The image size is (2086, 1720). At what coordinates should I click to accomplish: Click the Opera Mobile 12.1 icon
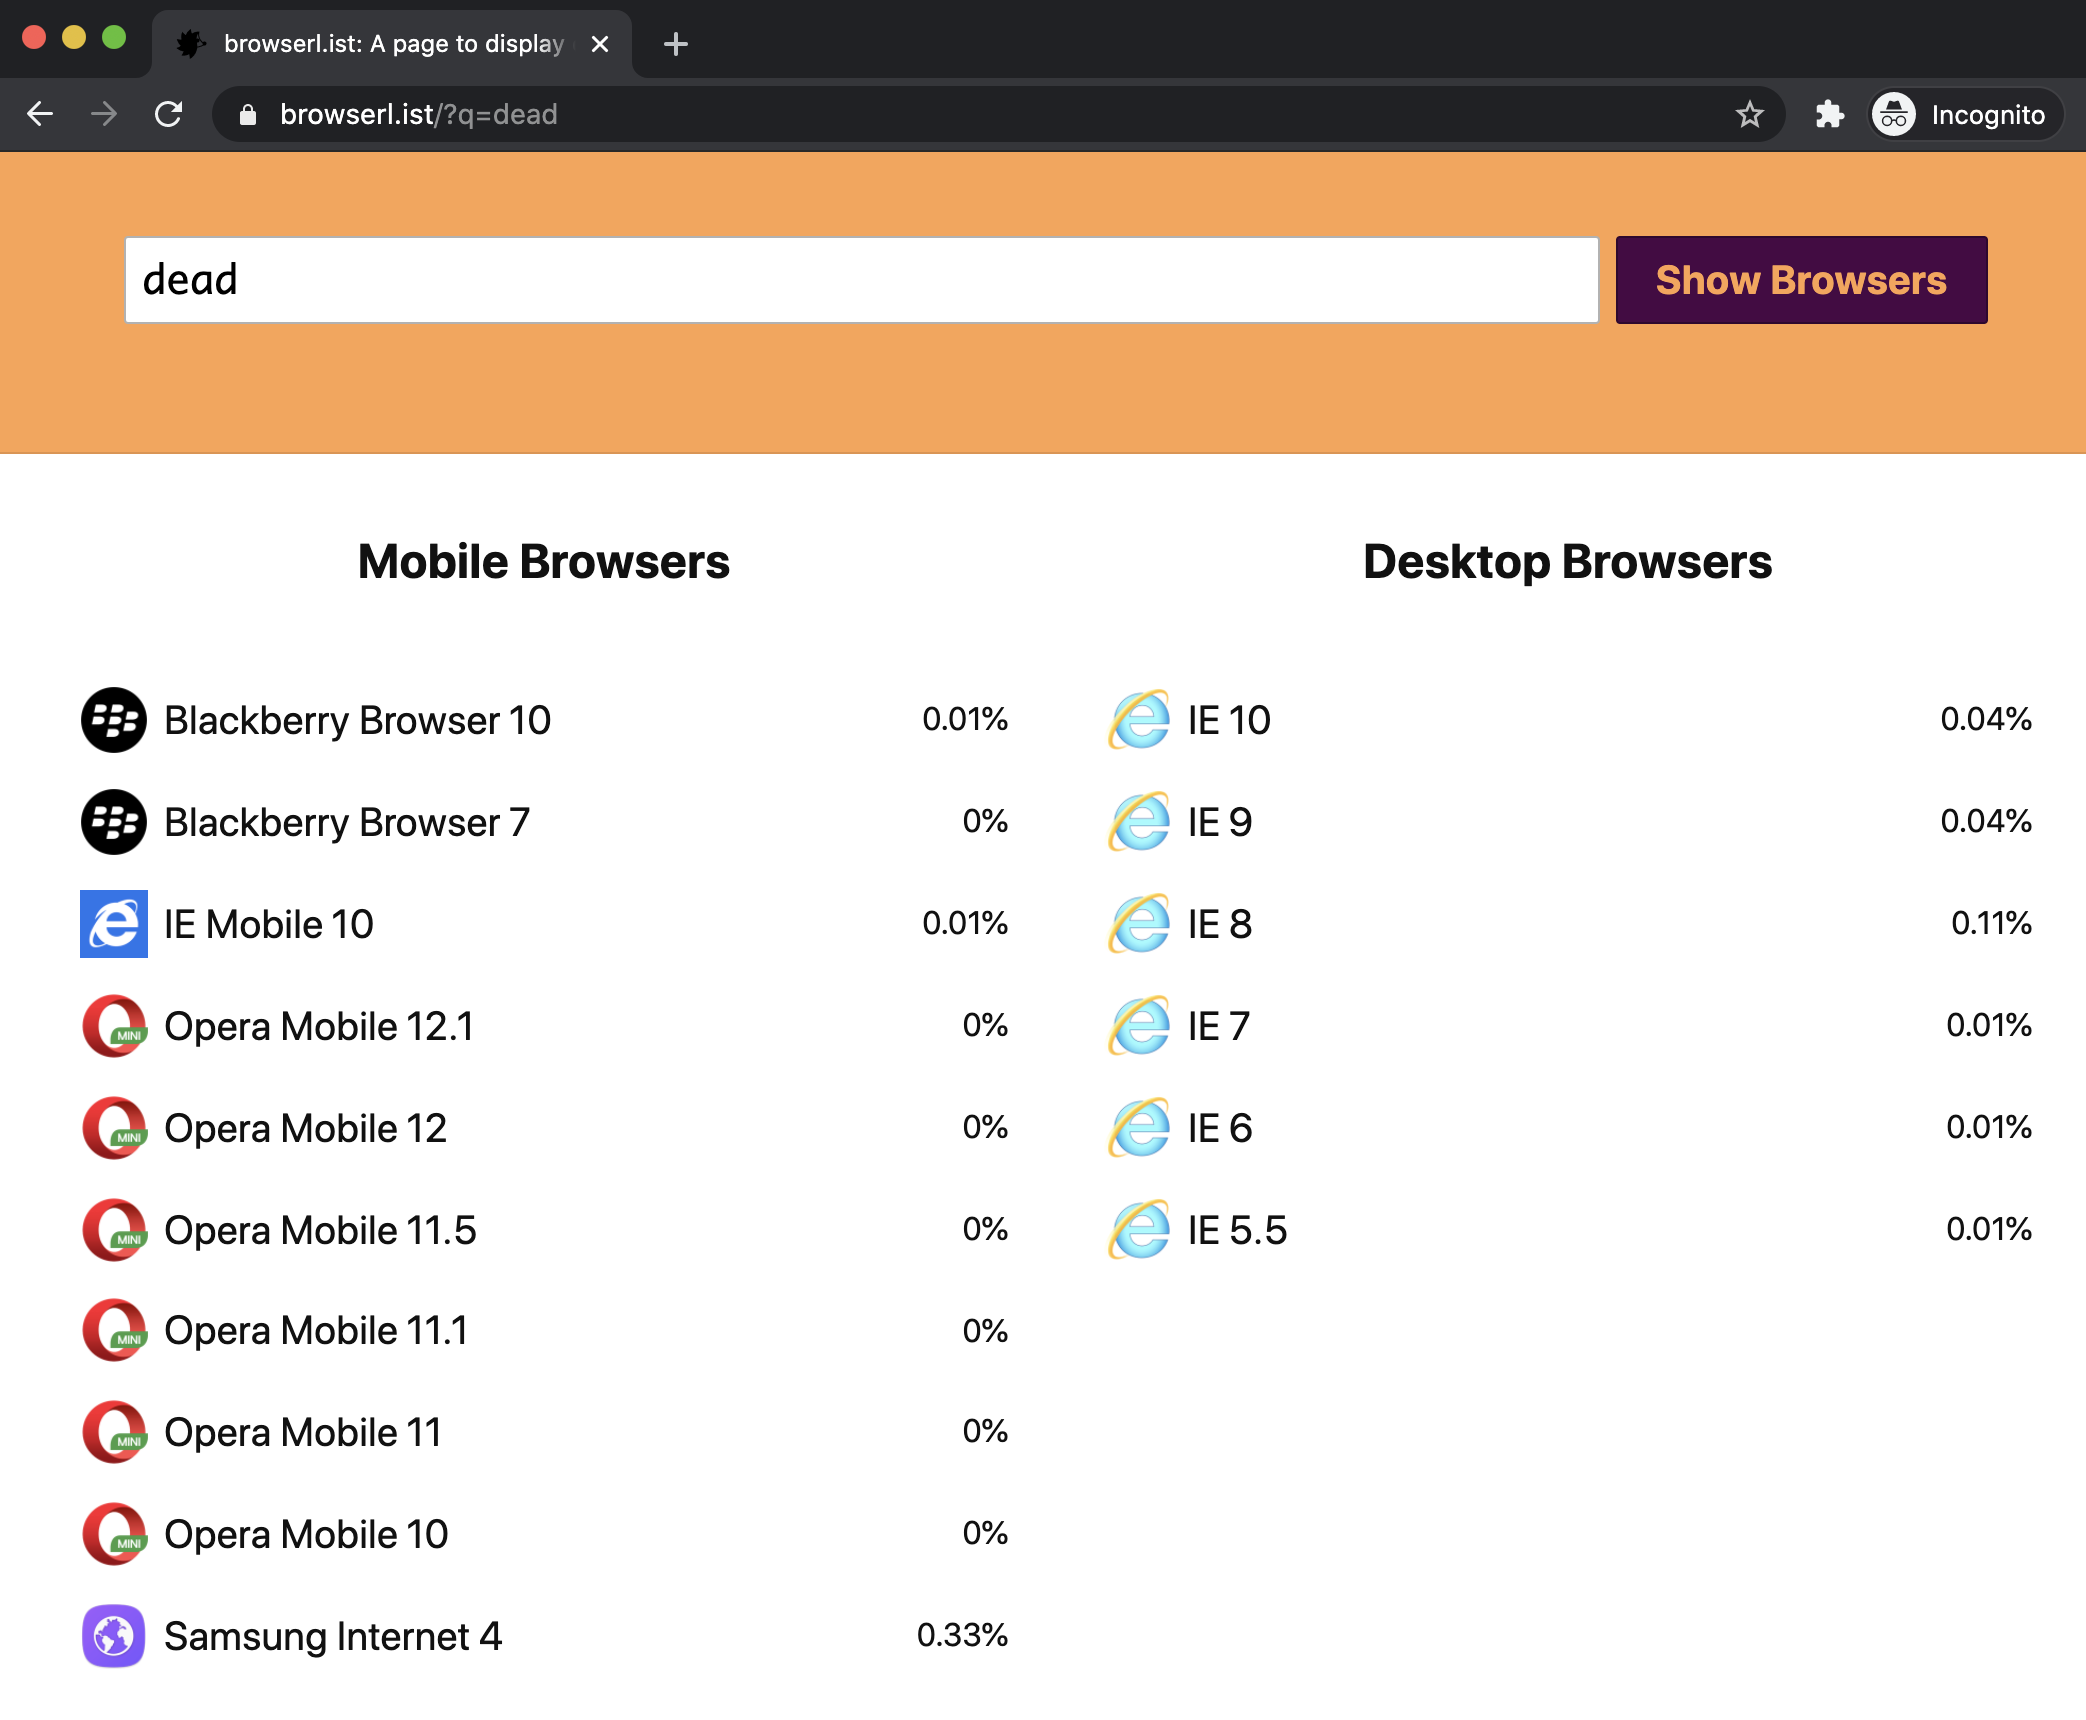[114, 1026]
